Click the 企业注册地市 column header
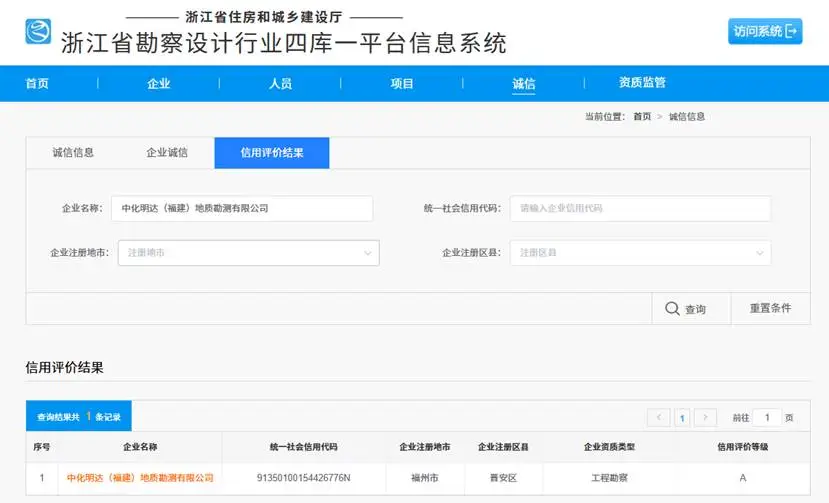Viewport: 829px width, 503px height. 425,447
